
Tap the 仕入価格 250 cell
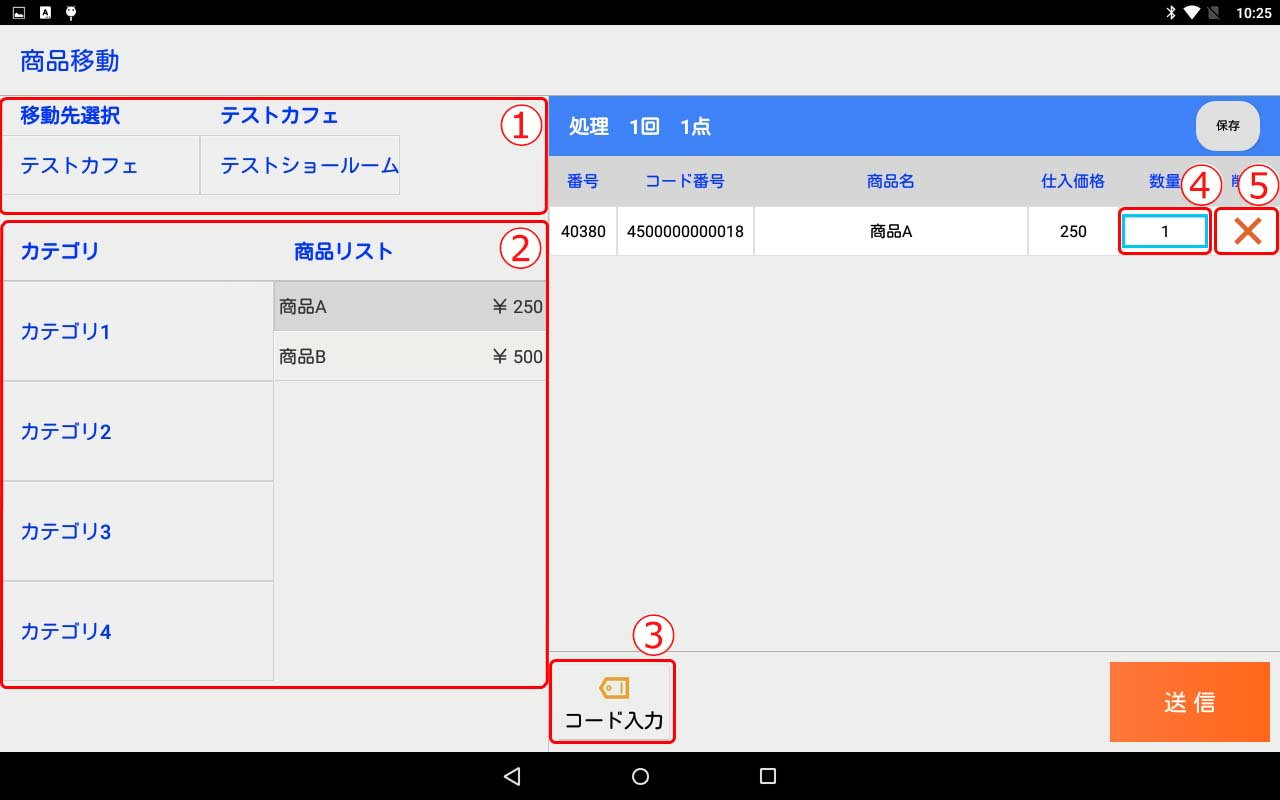[x=1073, y=232]
